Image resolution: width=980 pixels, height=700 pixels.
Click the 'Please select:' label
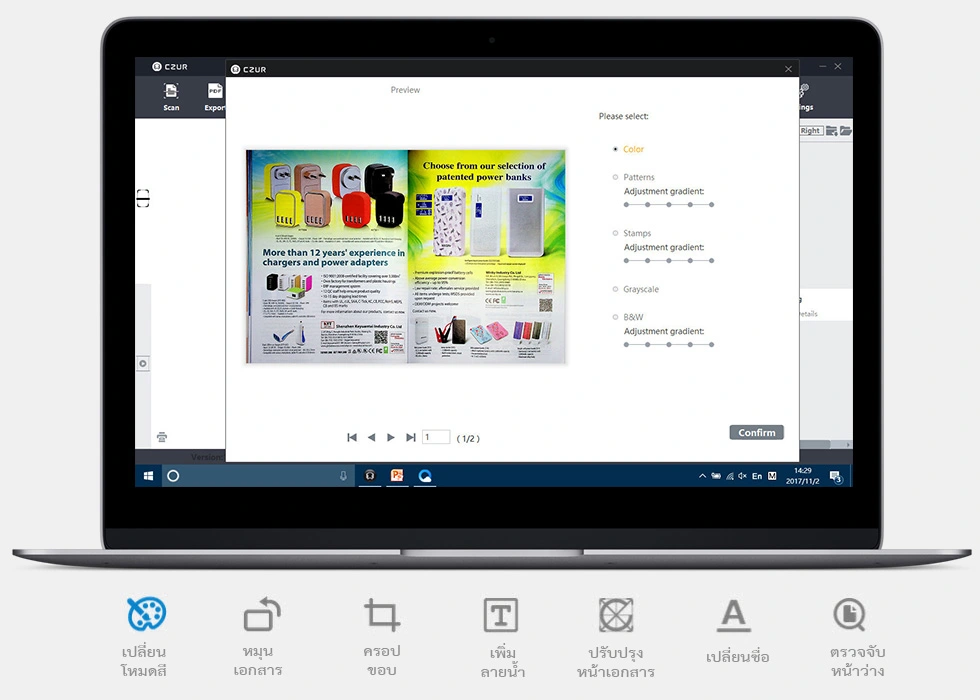[x=623, y=116]
